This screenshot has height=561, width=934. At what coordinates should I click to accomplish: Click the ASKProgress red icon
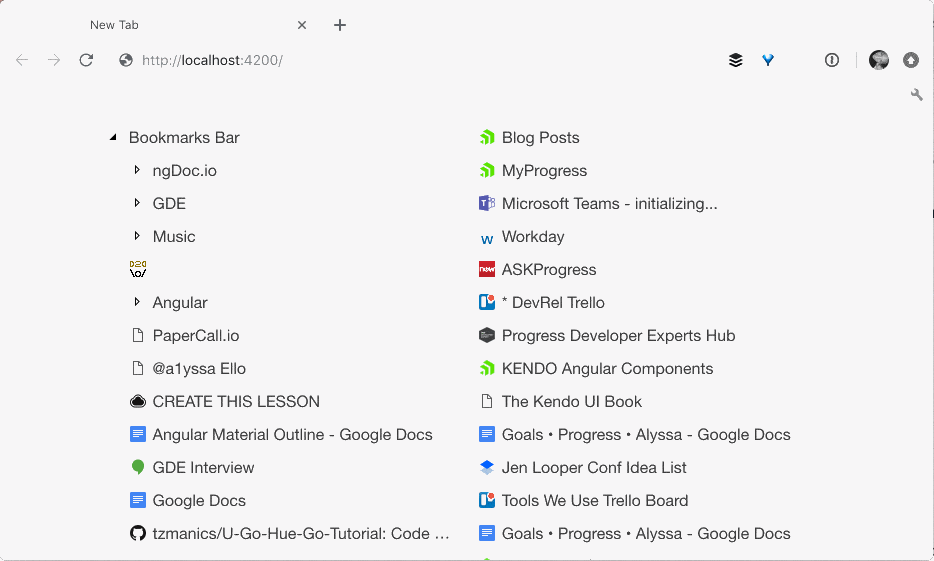487,269
